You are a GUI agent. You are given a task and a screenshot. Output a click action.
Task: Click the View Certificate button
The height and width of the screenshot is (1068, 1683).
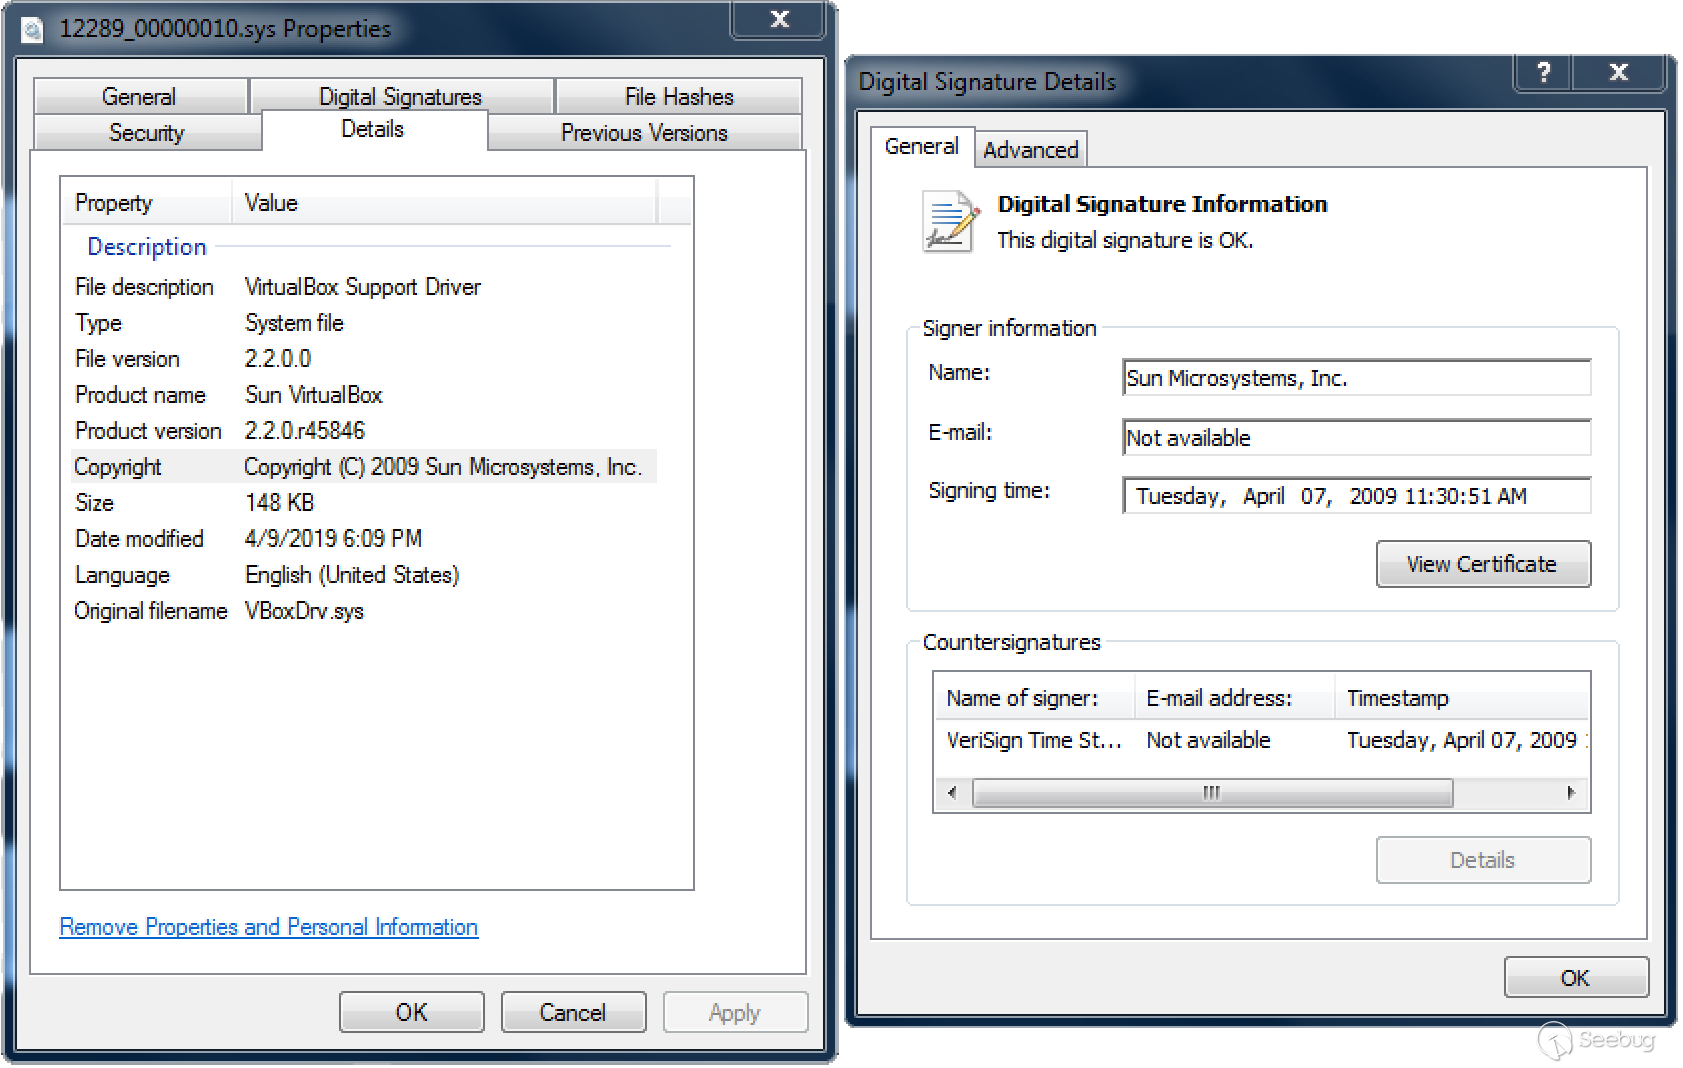coord(1483,564)
